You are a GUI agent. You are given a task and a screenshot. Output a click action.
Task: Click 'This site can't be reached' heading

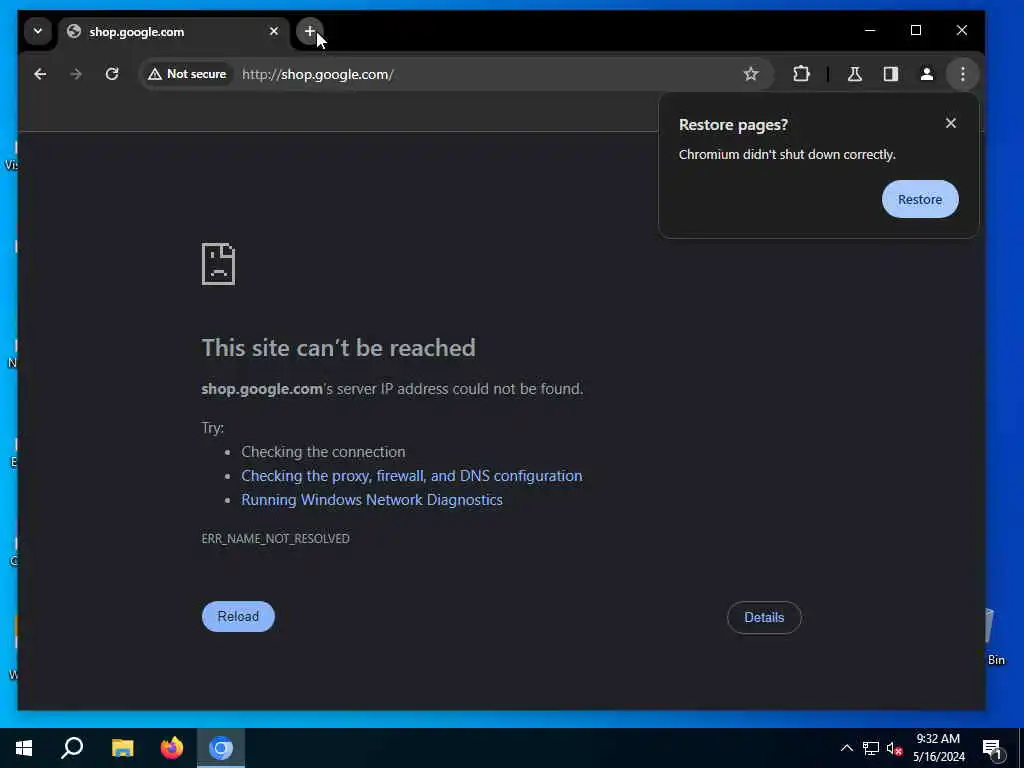click(338, 348)
